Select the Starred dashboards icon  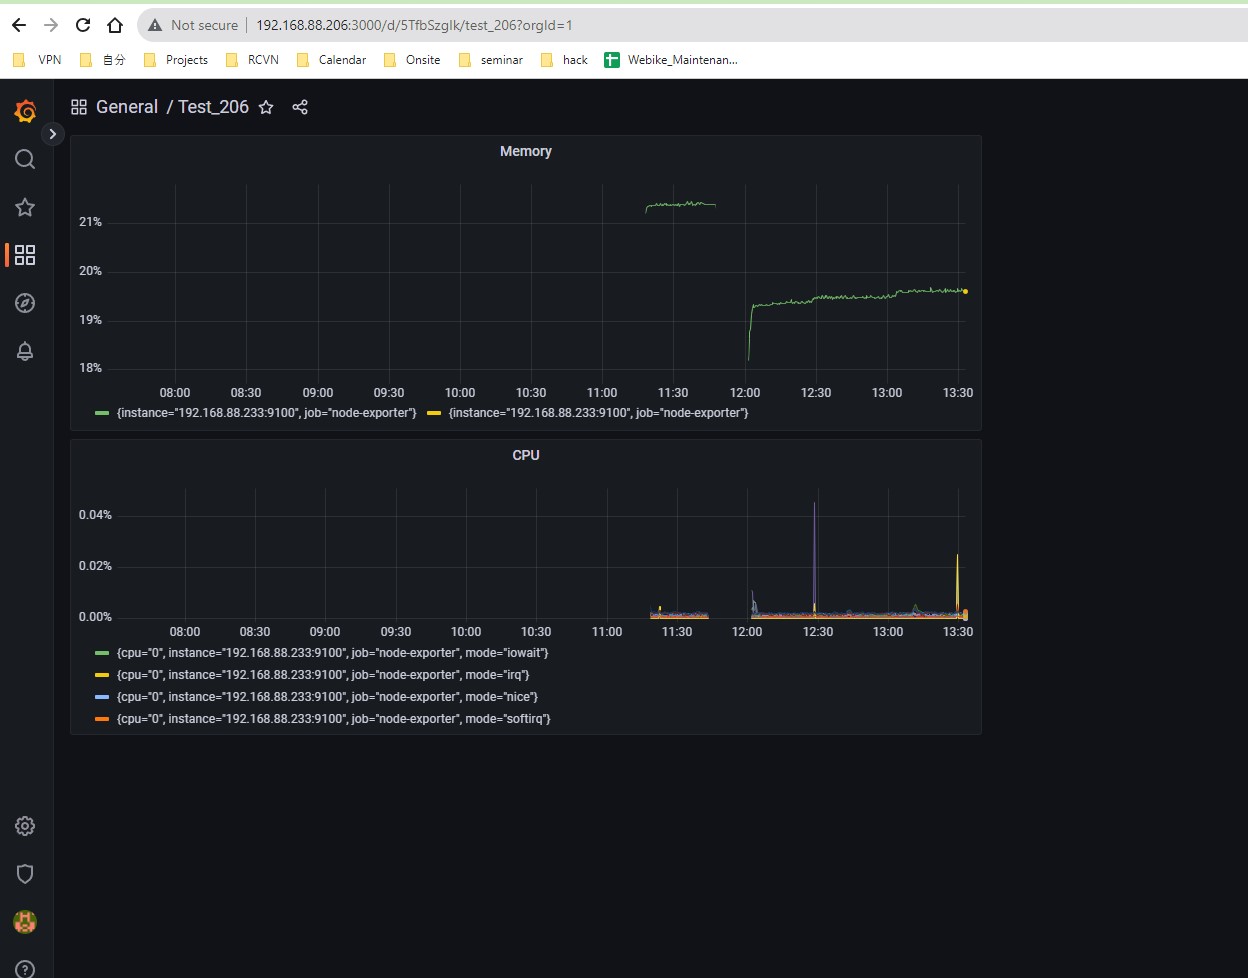(x=24, y=207)
